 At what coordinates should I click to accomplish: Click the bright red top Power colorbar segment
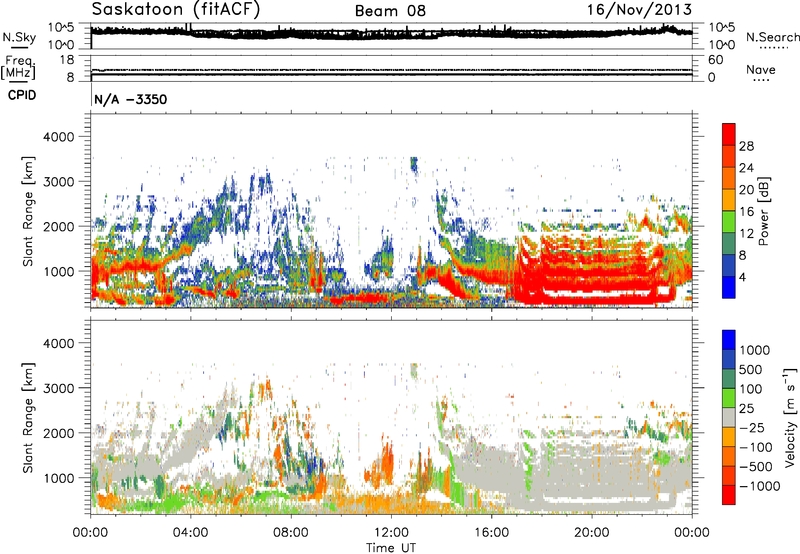coord(729,135)
